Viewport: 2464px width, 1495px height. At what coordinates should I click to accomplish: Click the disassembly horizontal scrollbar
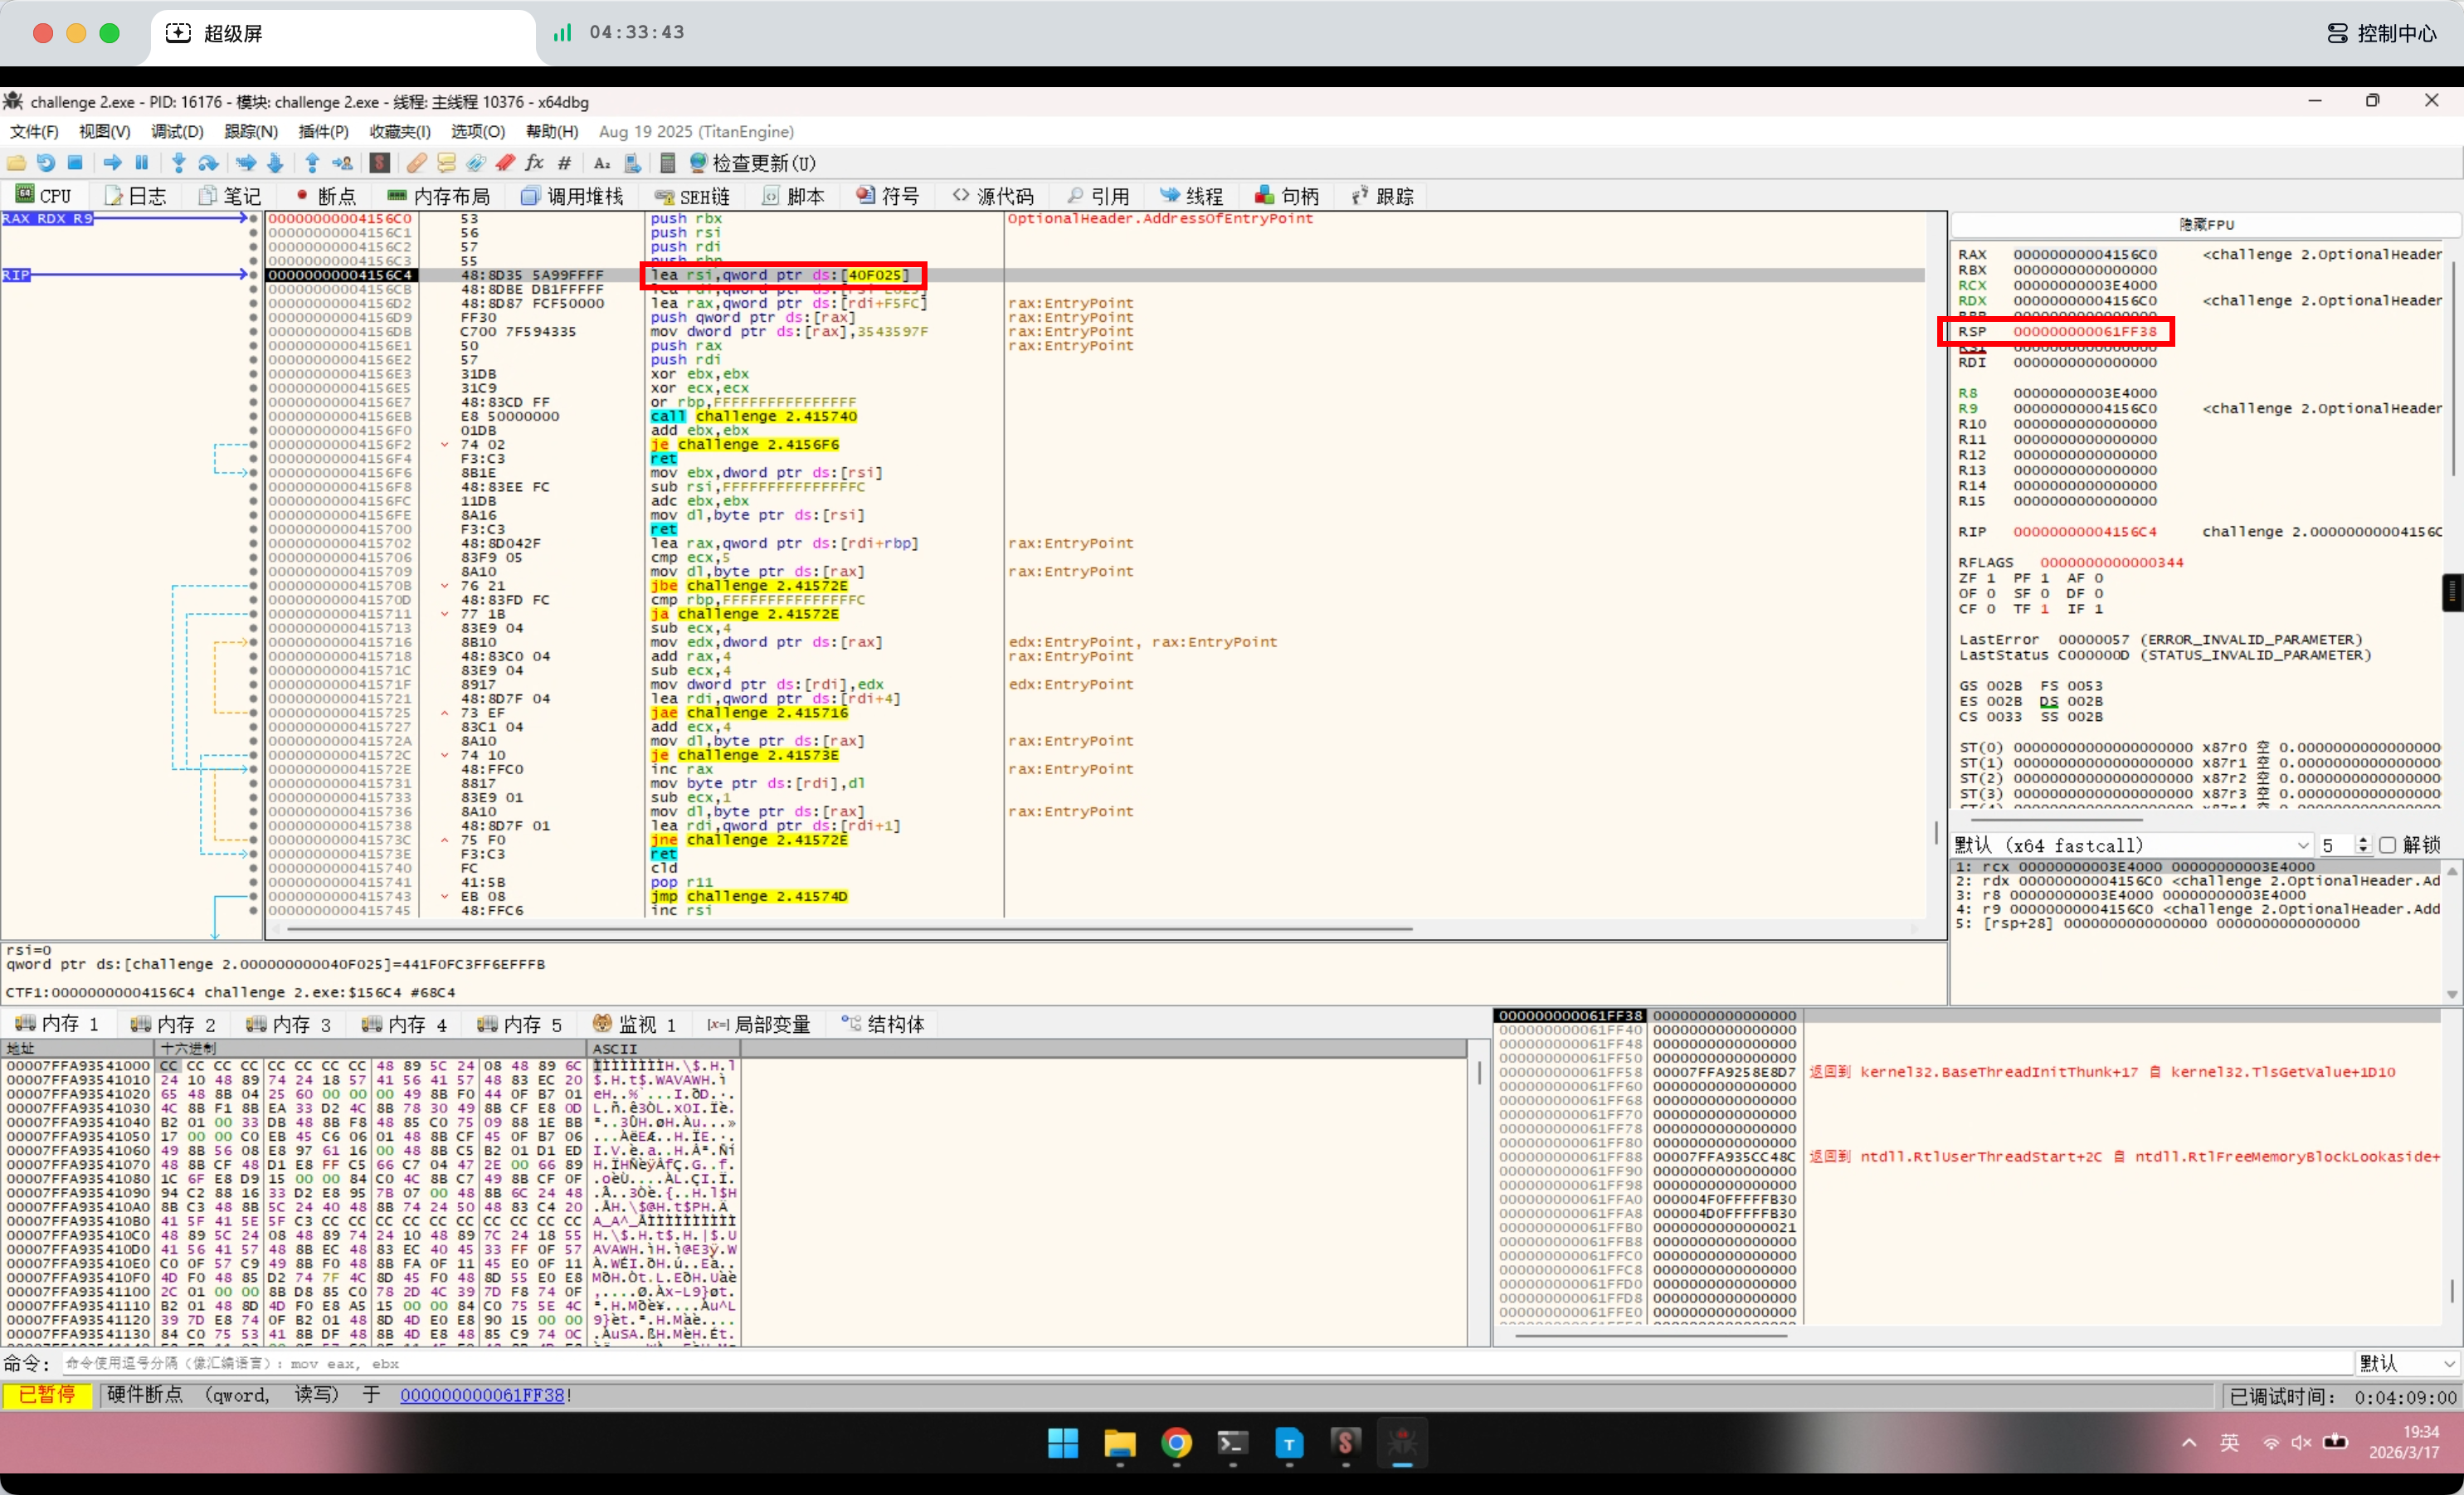850,929
